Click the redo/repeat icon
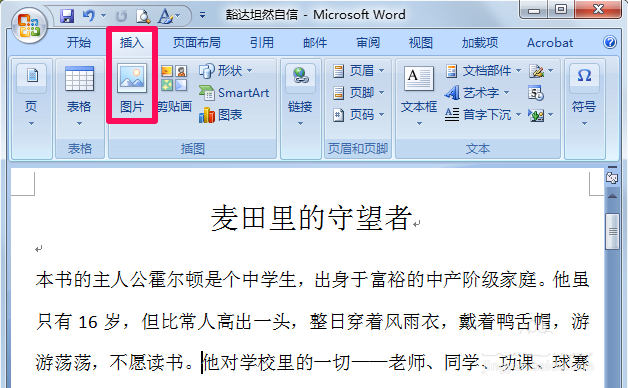Image resolution: width=628 pixels, height=388 pixels. click(x=121, y=16)
